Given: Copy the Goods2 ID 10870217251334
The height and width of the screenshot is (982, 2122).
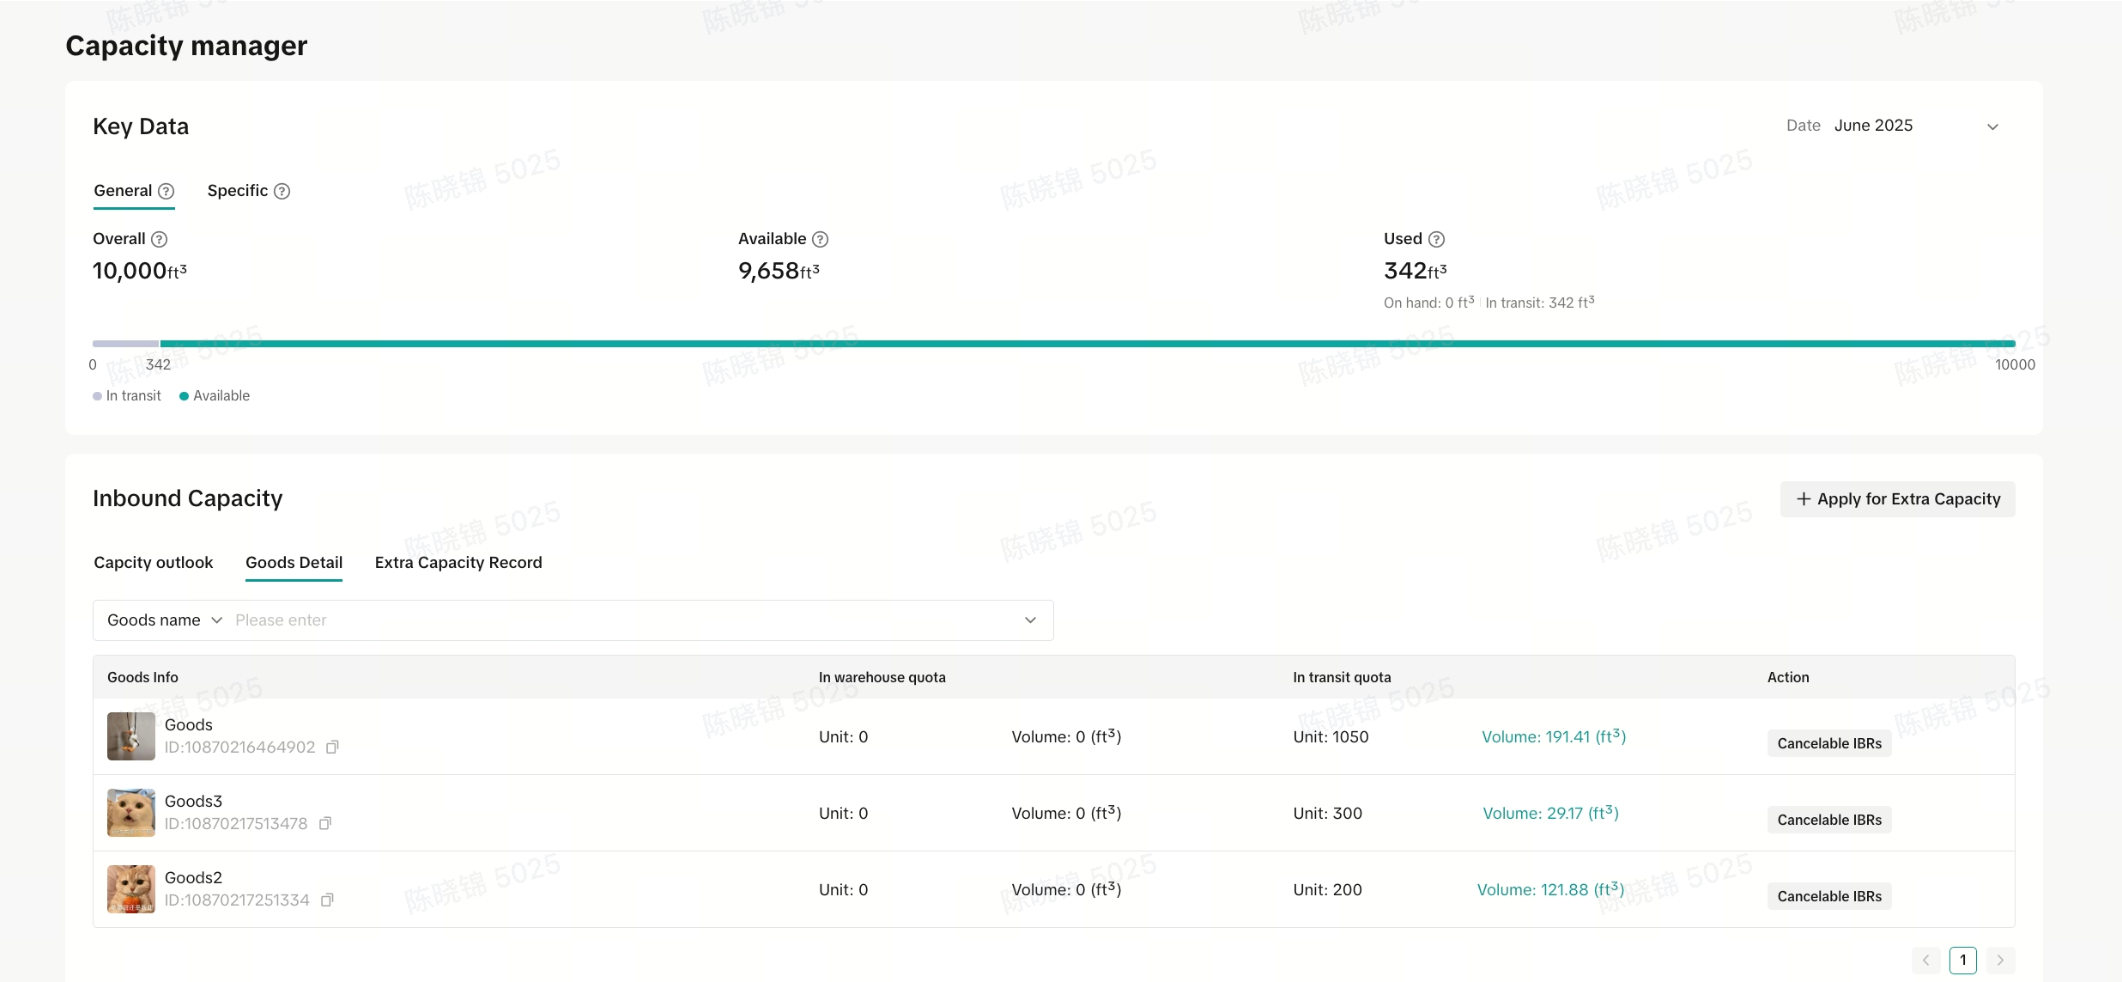Looking at the screenshot, I should coord(327,900).
